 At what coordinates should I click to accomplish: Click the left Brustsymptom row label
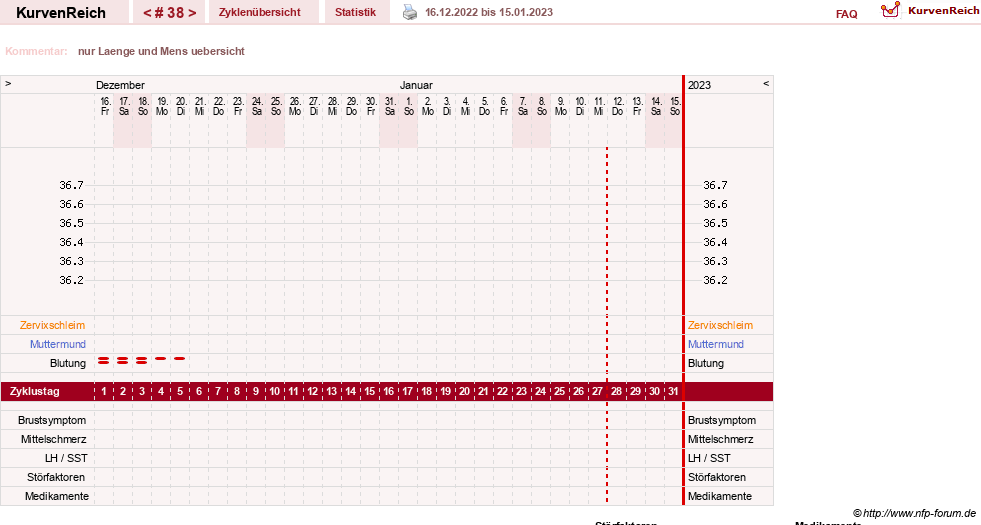(52, 421)
